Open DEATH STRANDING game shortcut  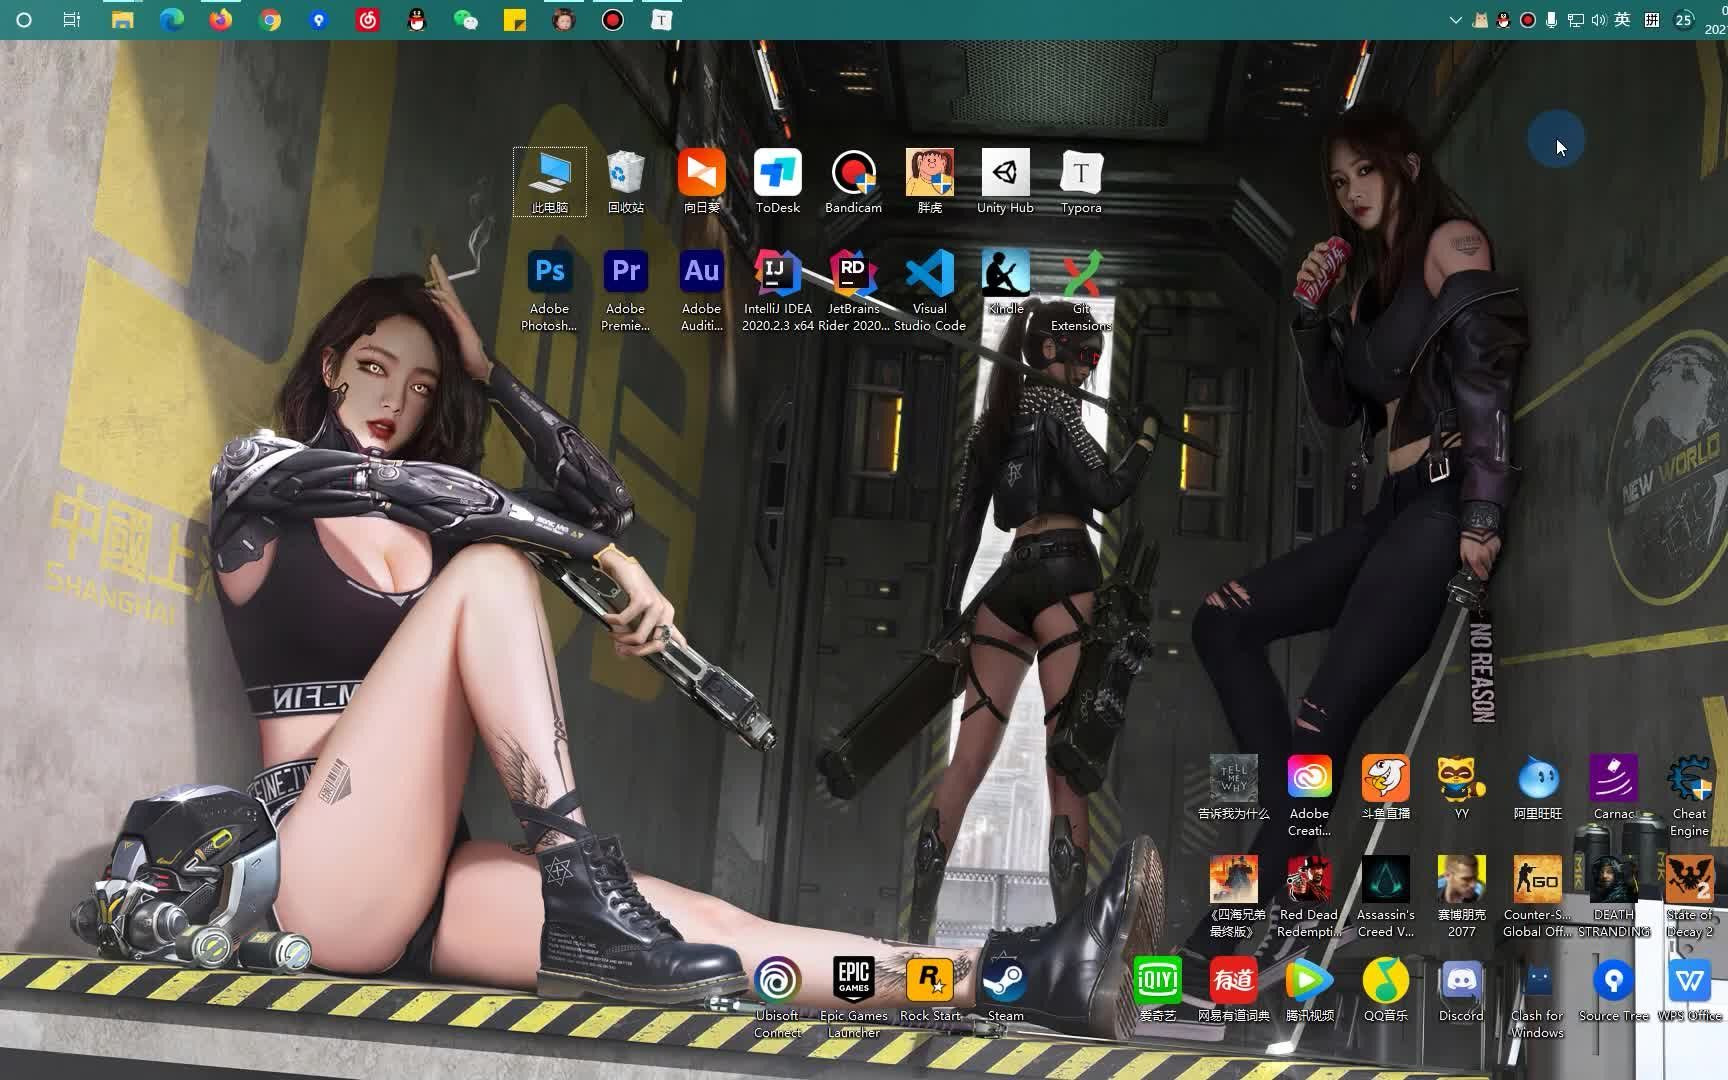[x=1614, y=897]
